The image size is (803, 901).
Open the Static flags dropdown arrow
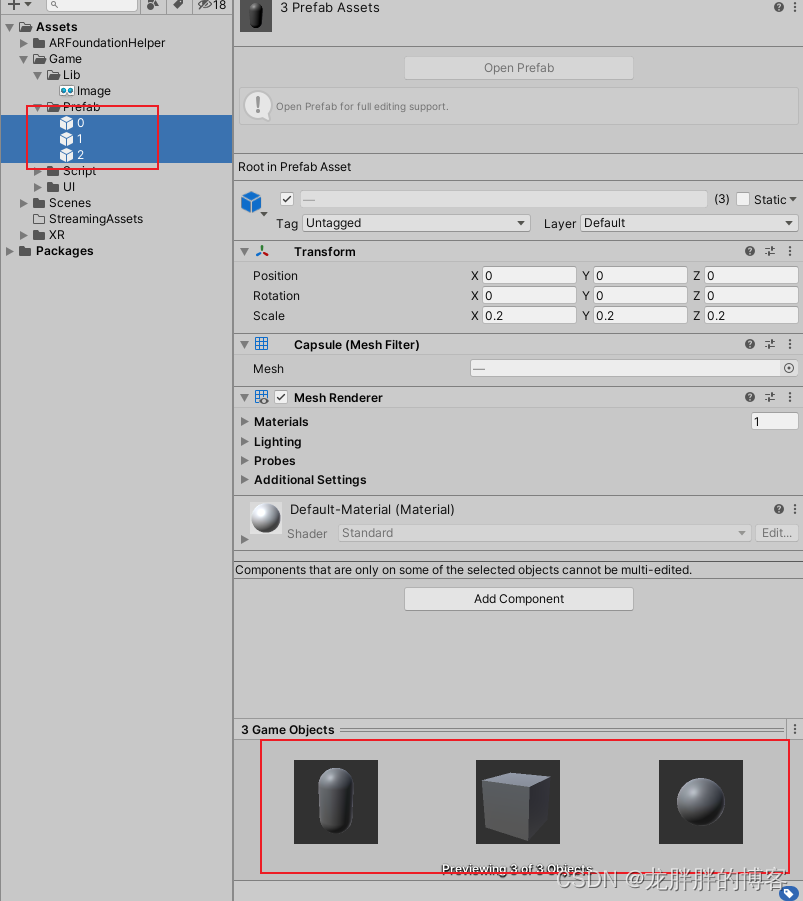(793, 199)
